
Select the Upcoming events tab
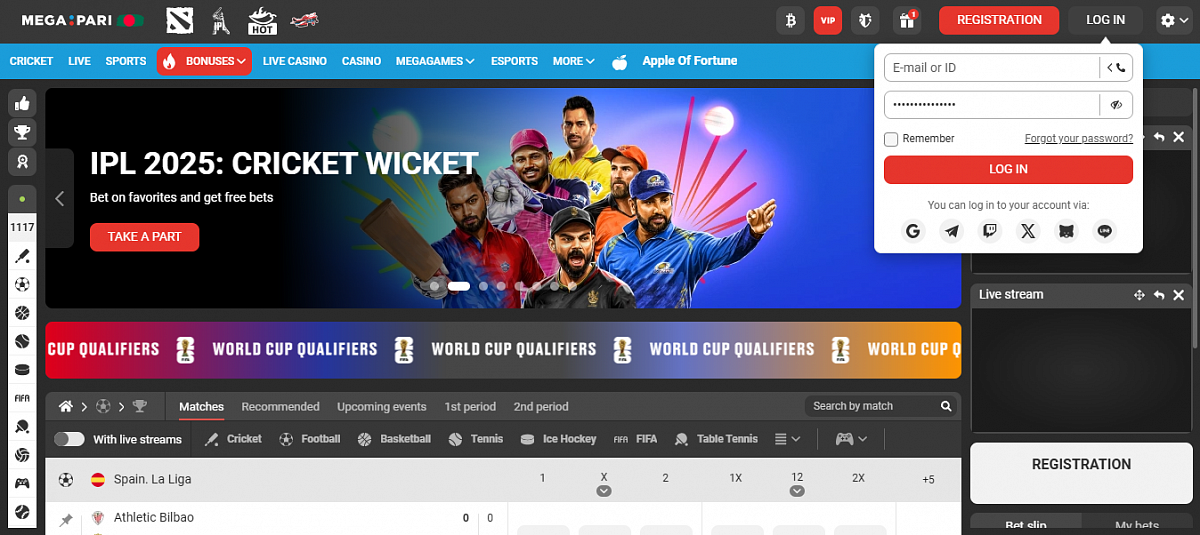(381, 407)
